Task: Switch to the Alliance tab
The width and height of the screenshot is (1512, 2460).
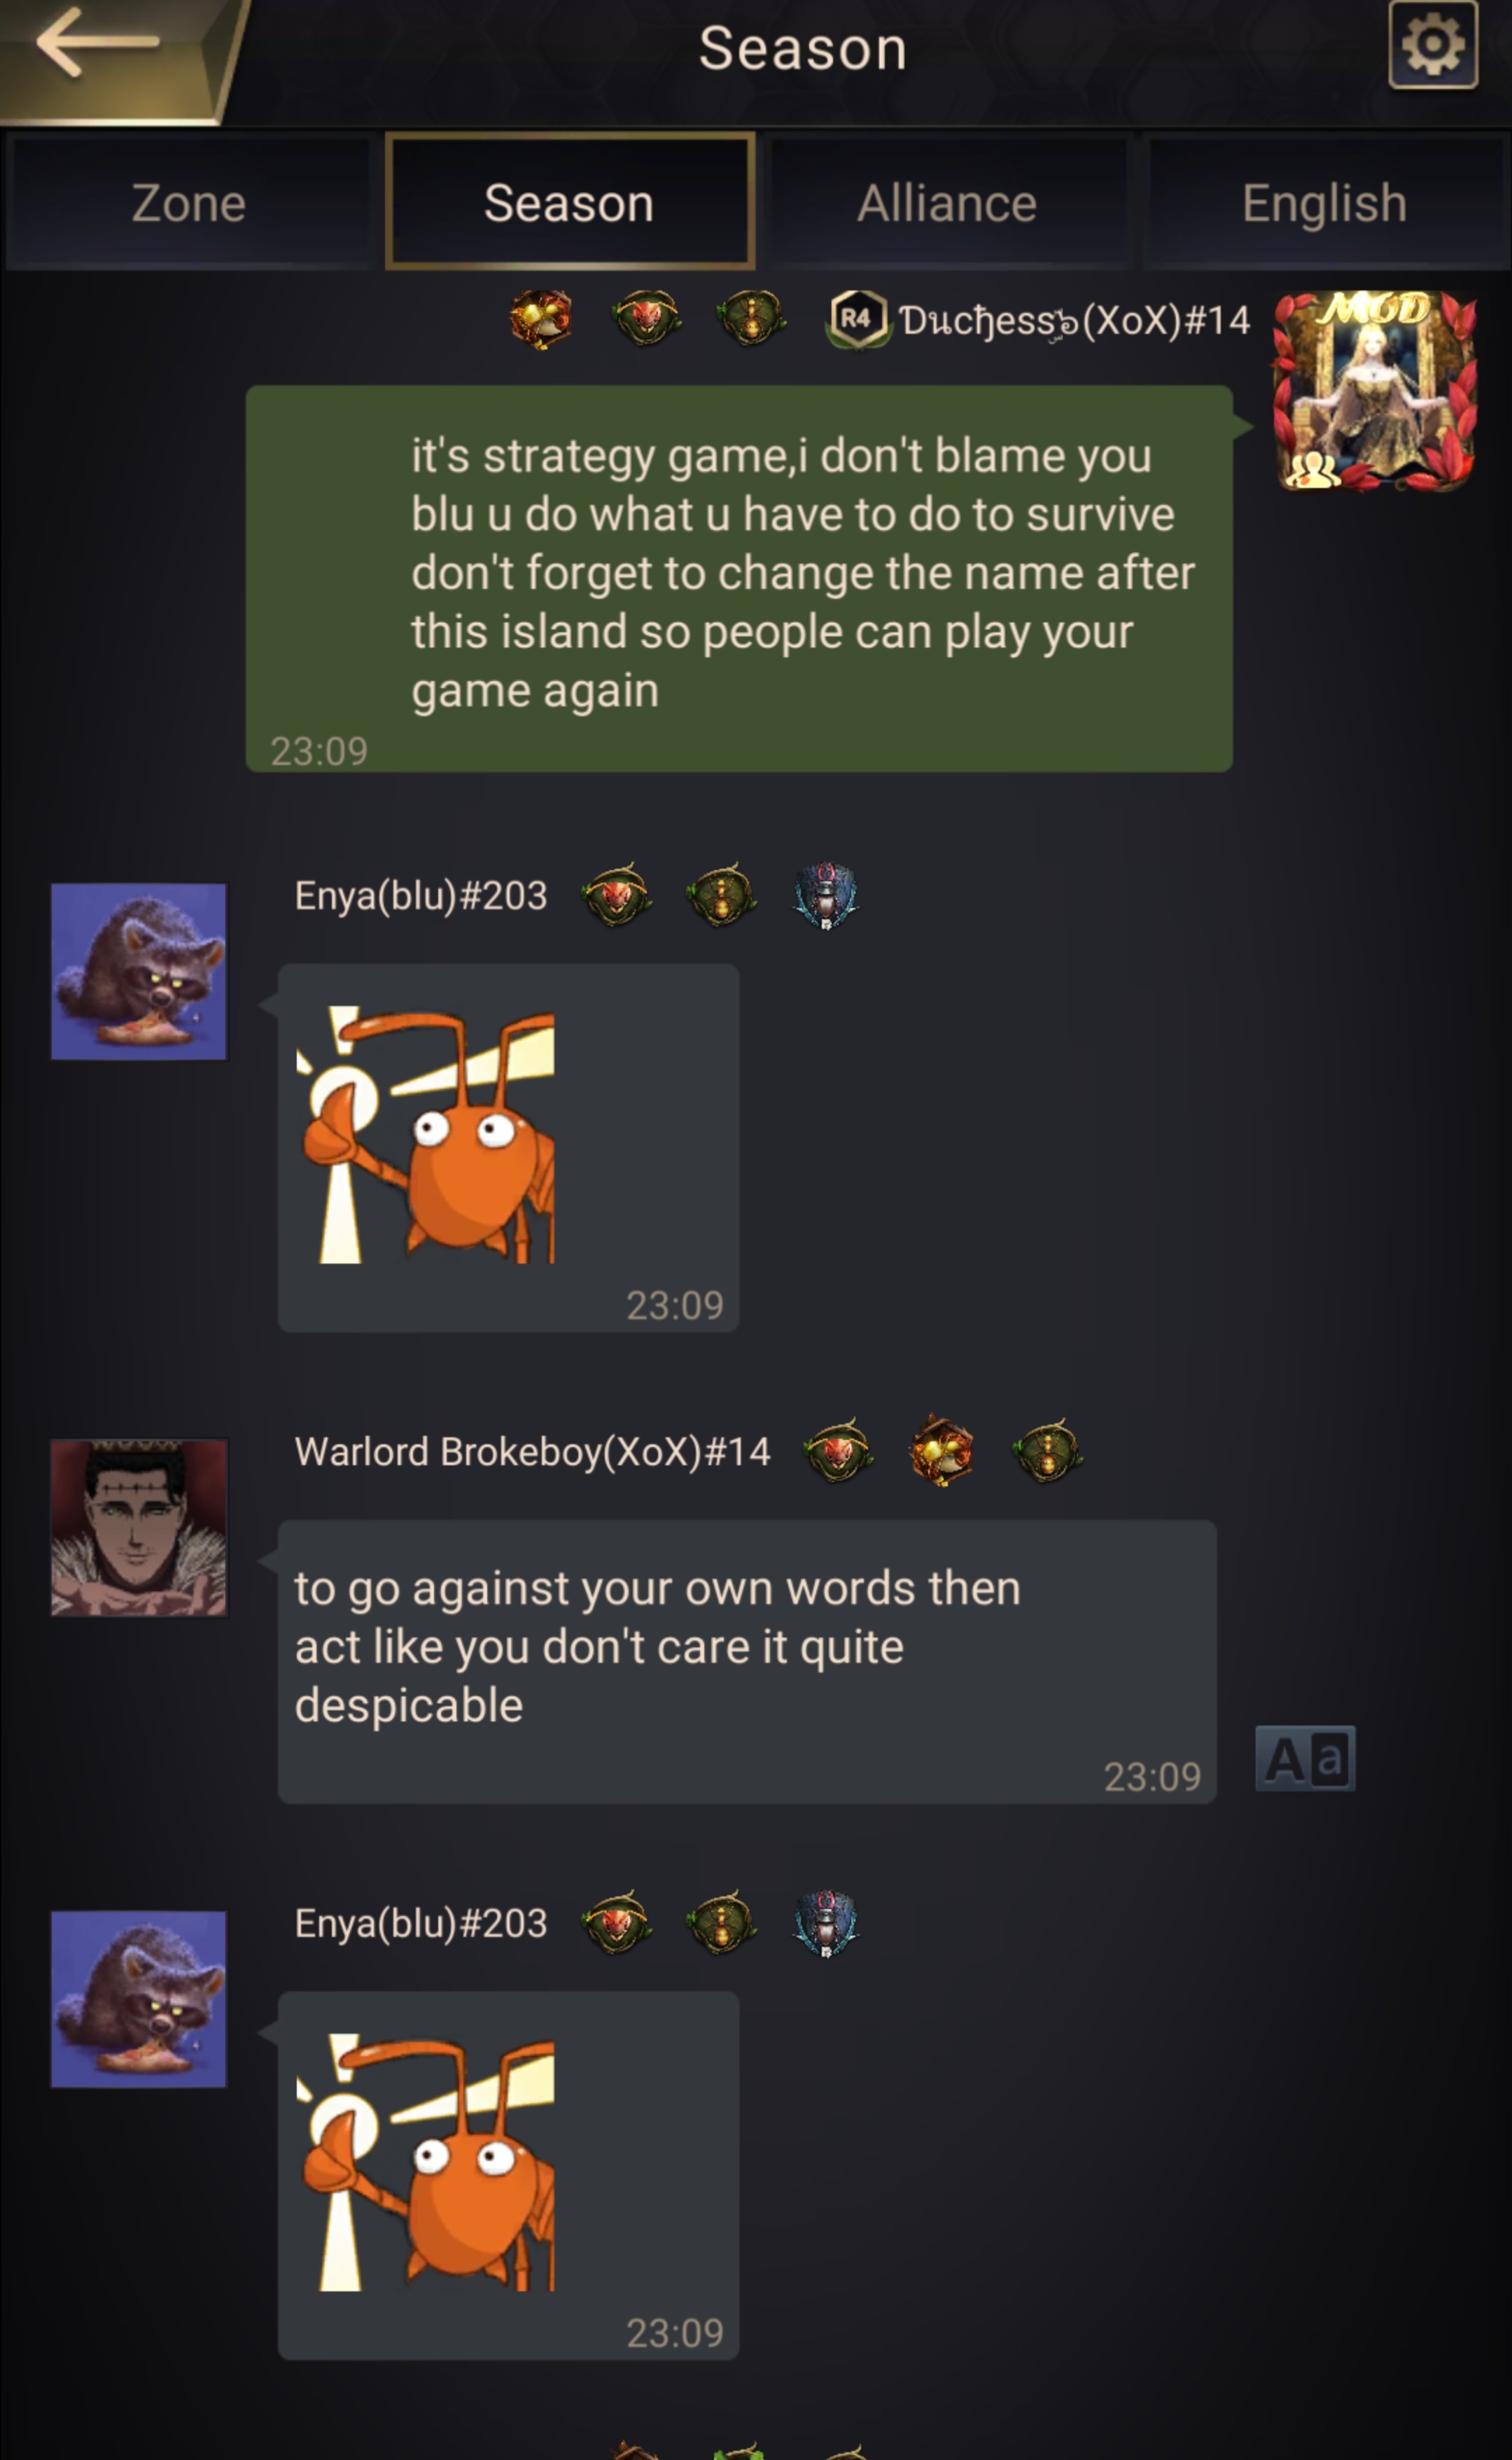Action: point(947,203)
